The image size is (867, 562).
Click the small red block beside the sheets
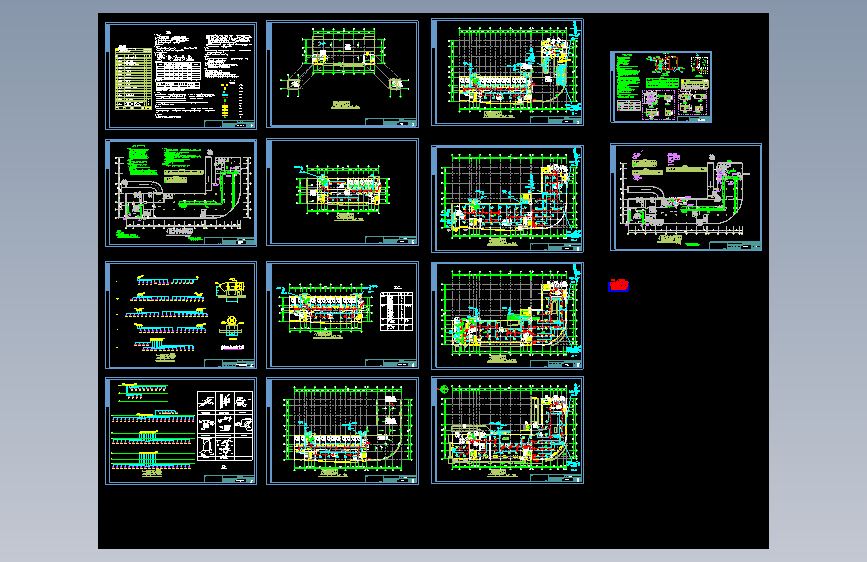(x=618, y=285)
